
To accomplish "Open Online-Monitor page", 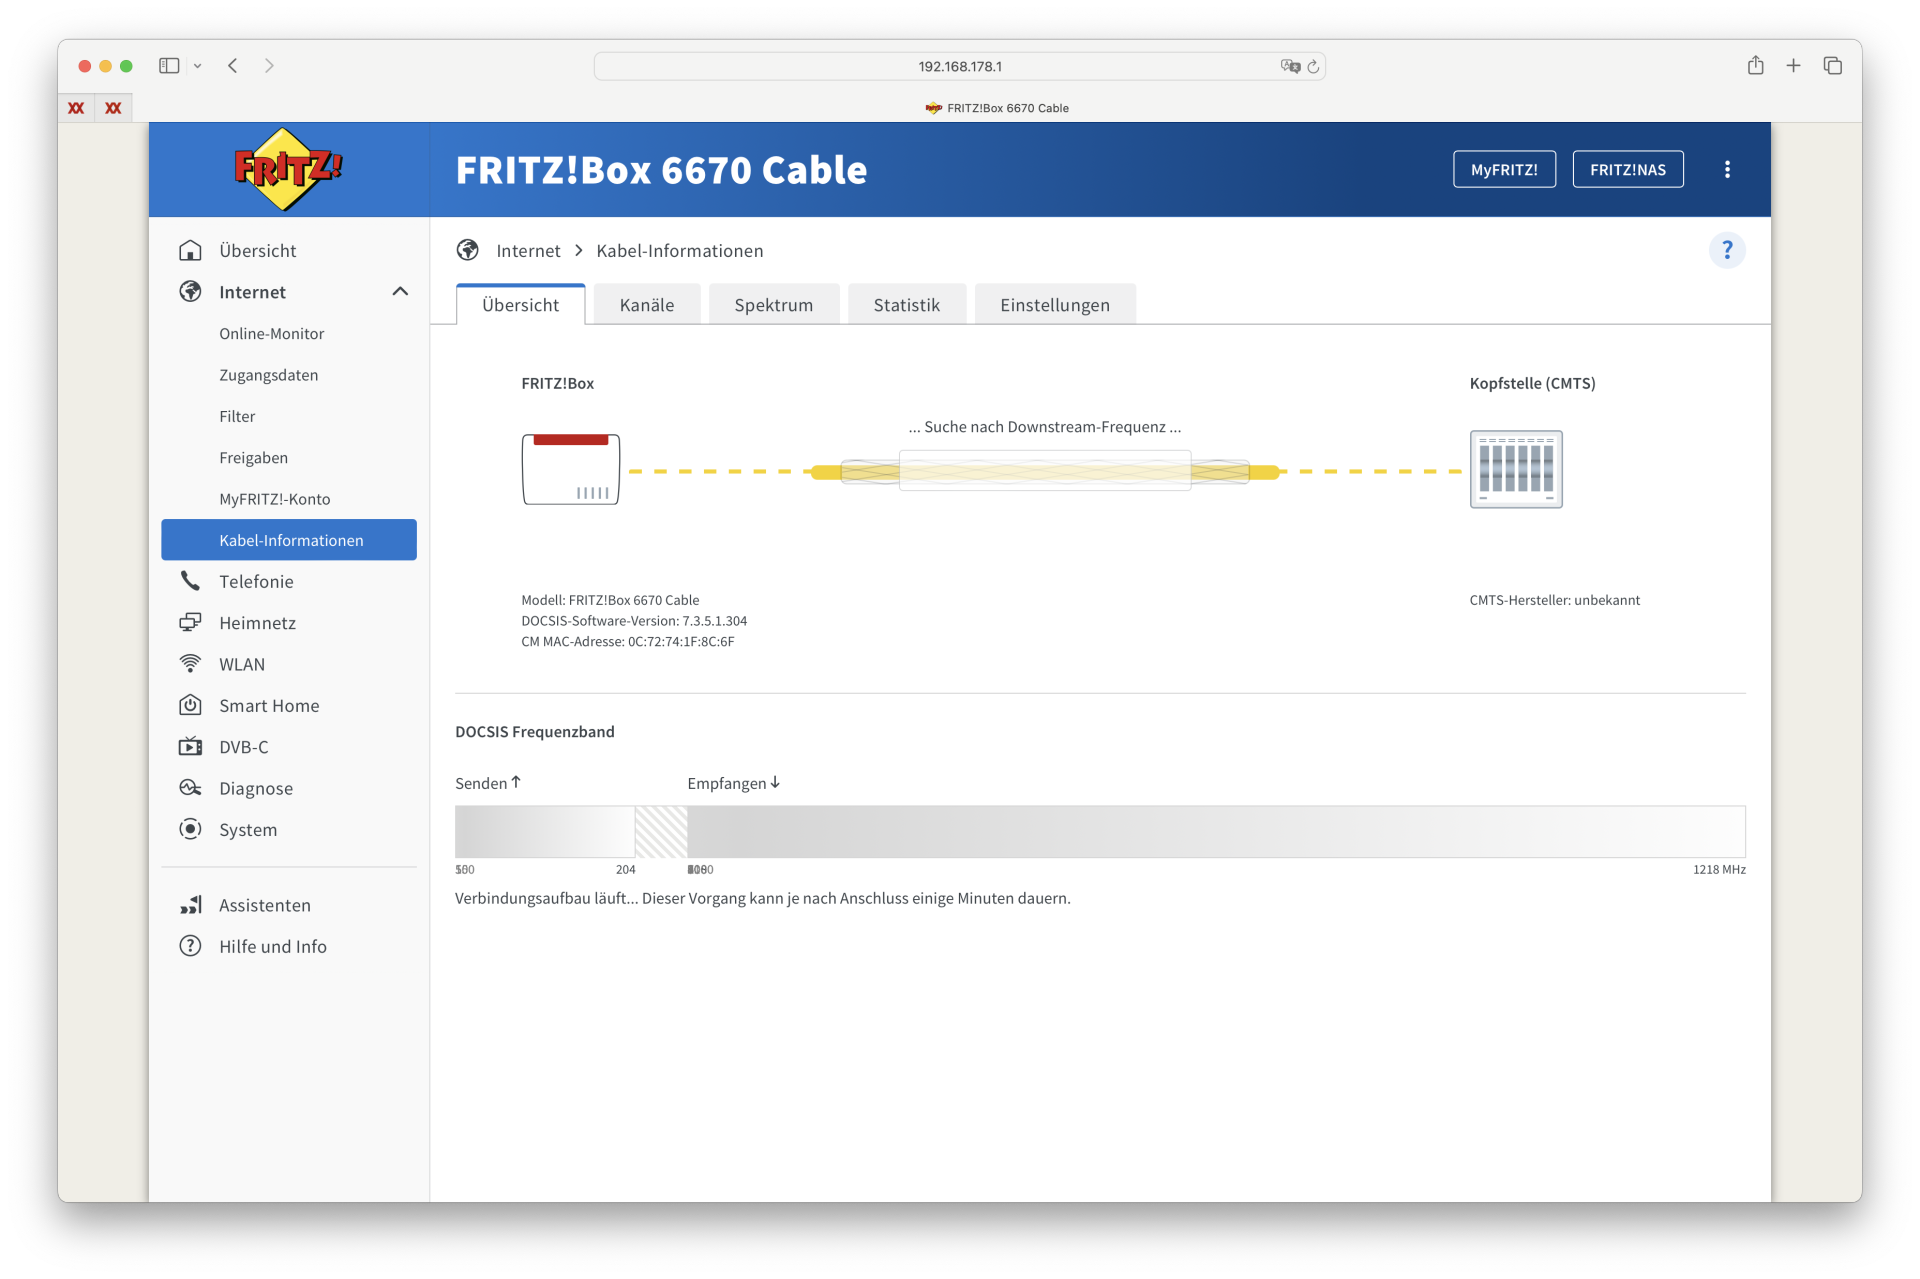I will [x=271, y=333].
